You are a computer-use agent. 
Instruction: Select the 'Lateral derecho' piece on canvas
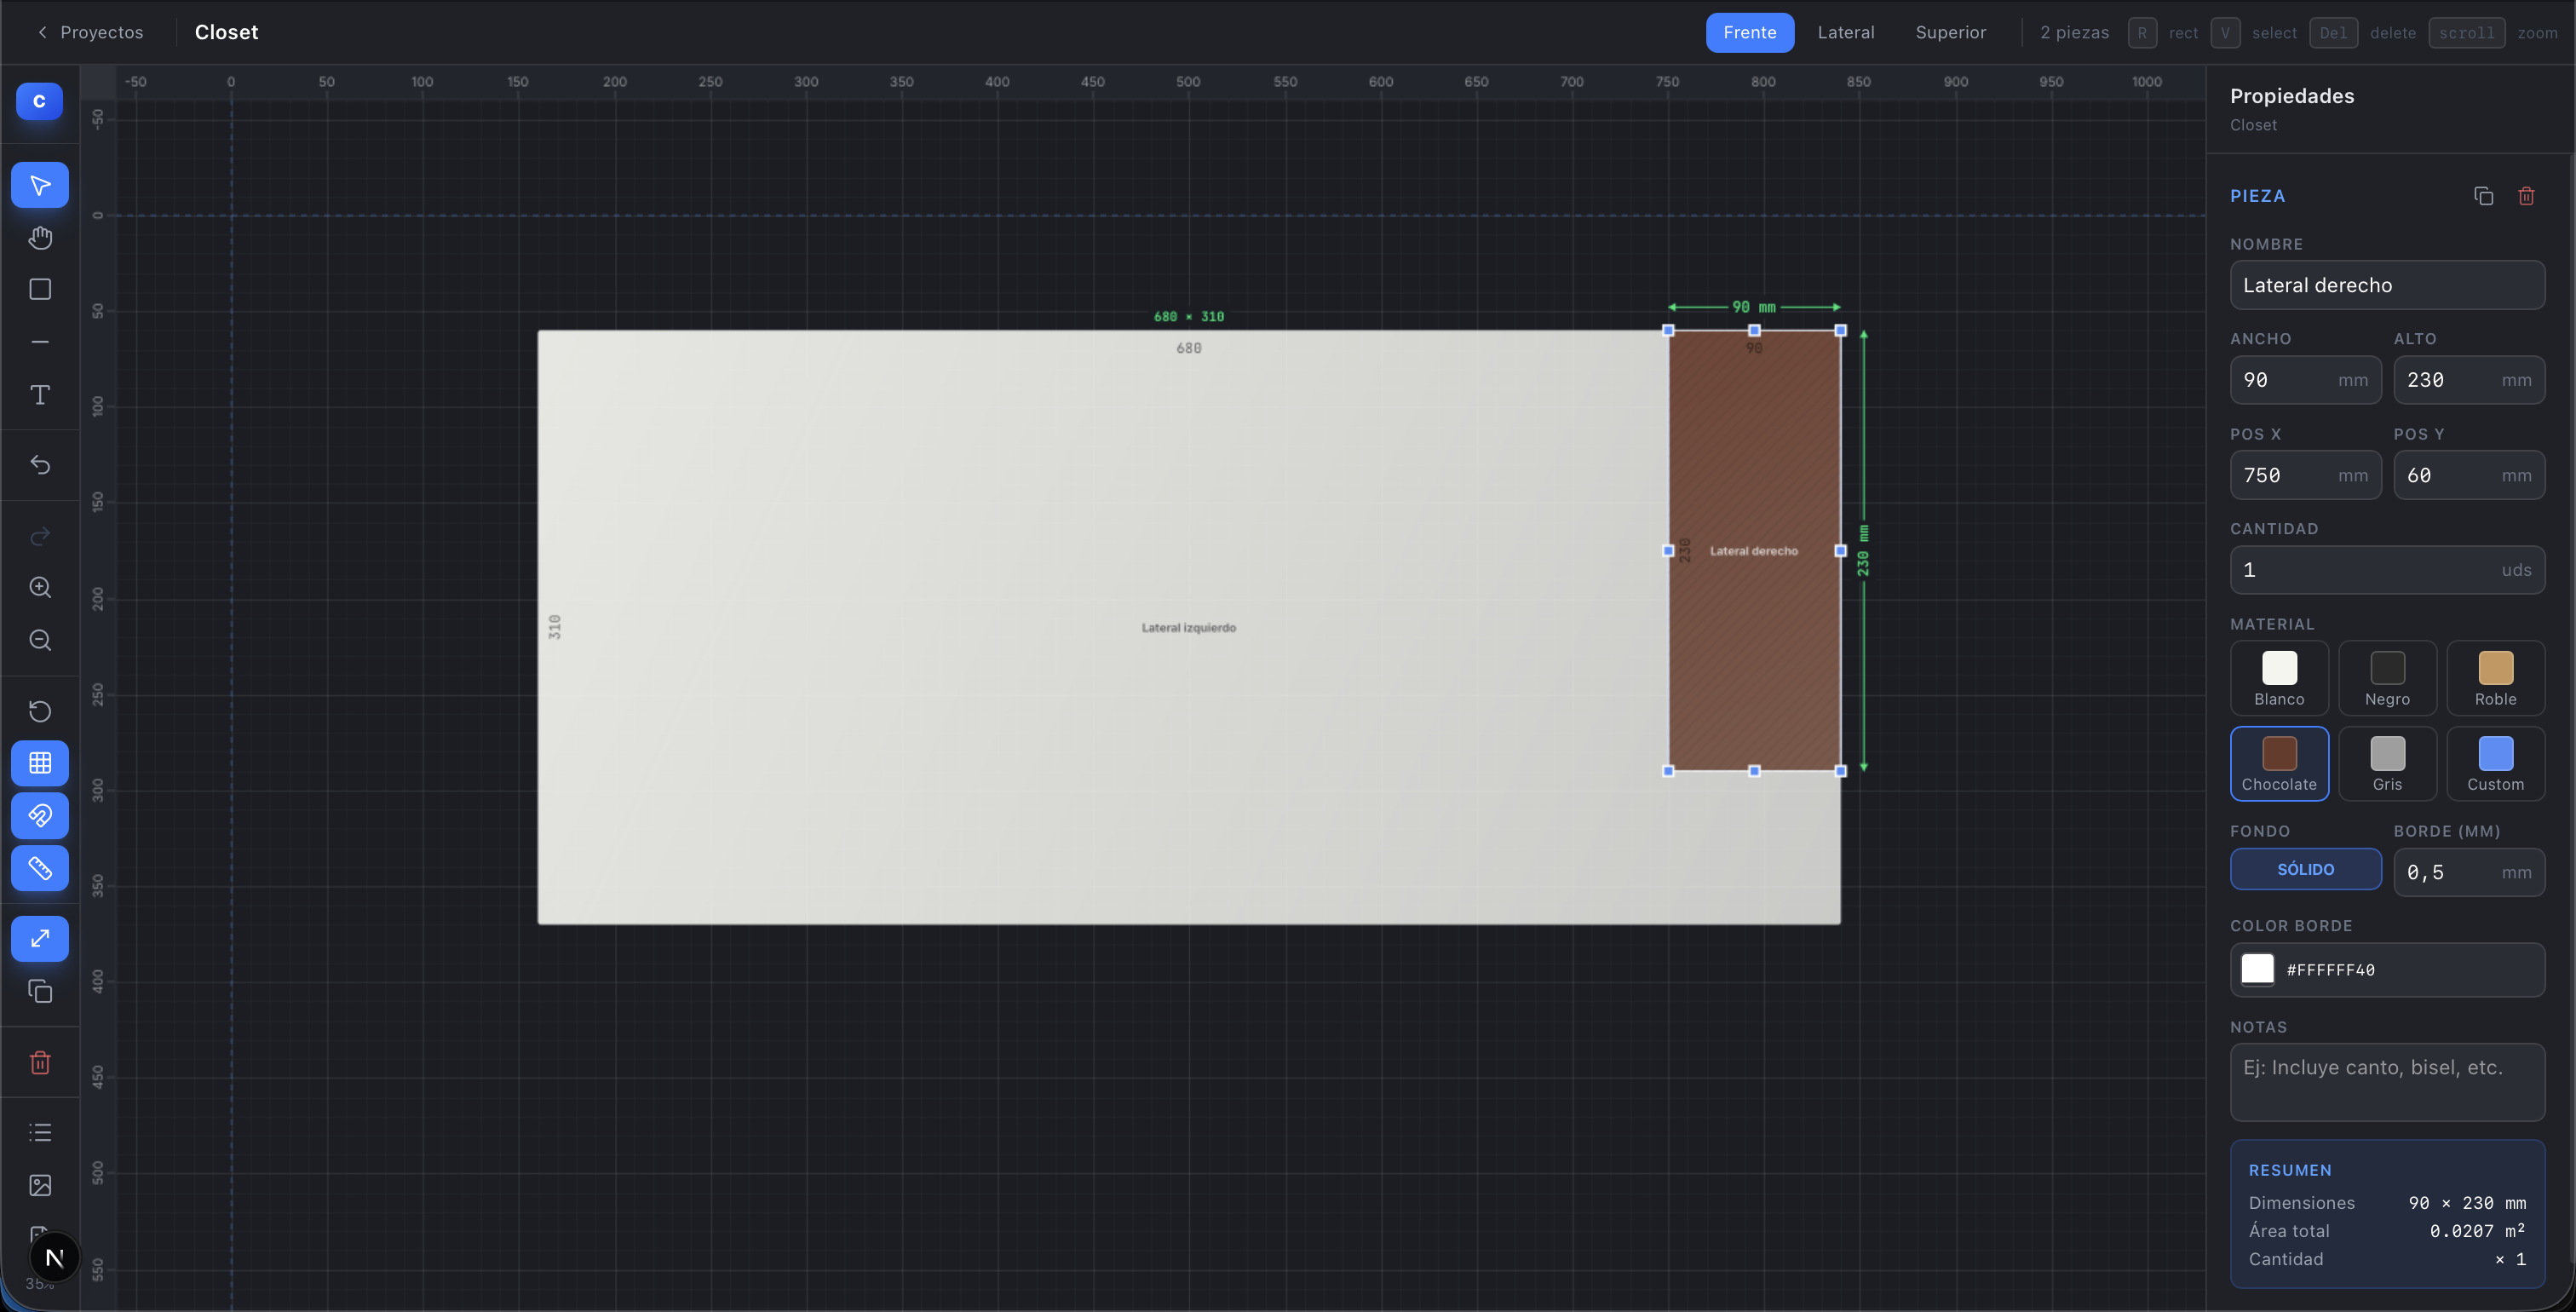pyautogui.click(x=1754, y=551)
